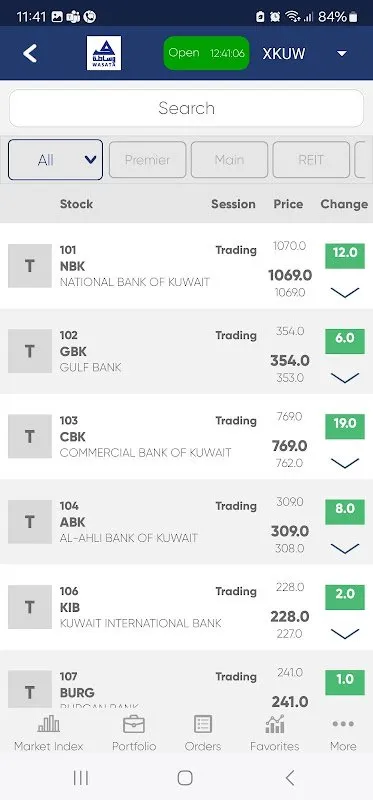The width and height of the screenshot is (373, 800).
Task: Expand the ABK row chevron
Action: (x=345, y=548)
